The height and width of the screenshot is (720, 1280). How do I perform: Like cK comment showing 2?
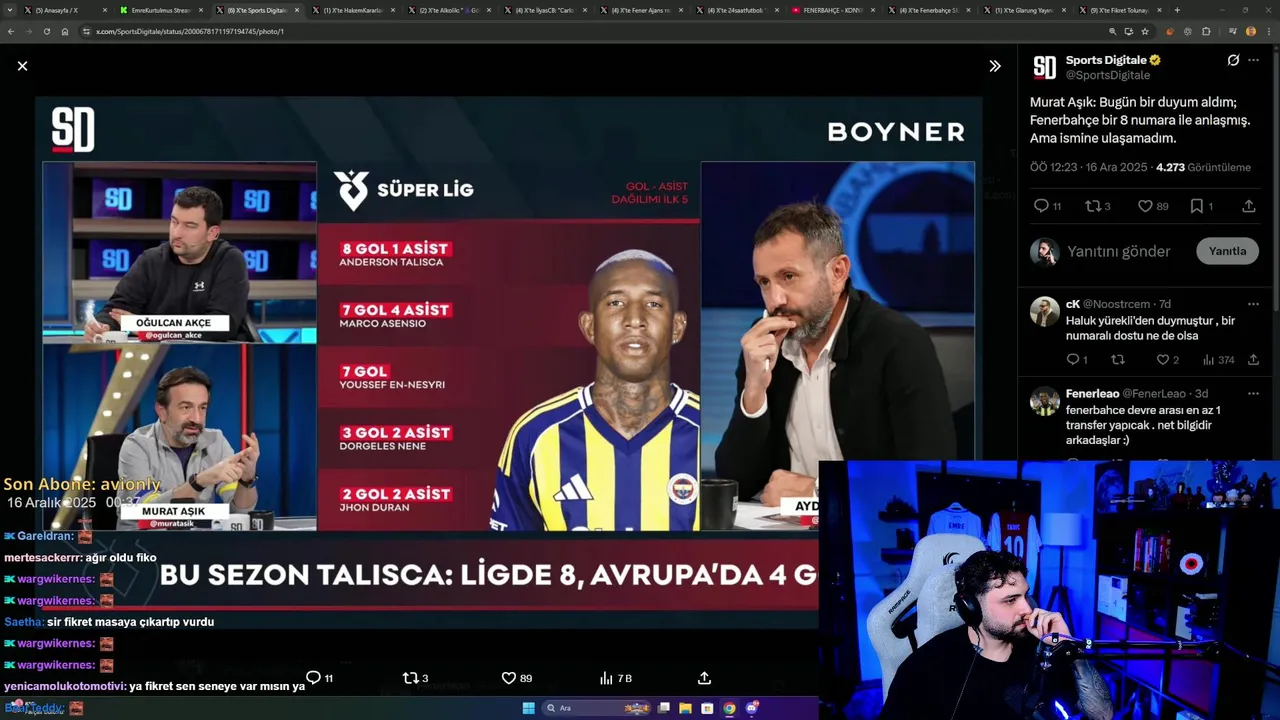click(1167, 360)
